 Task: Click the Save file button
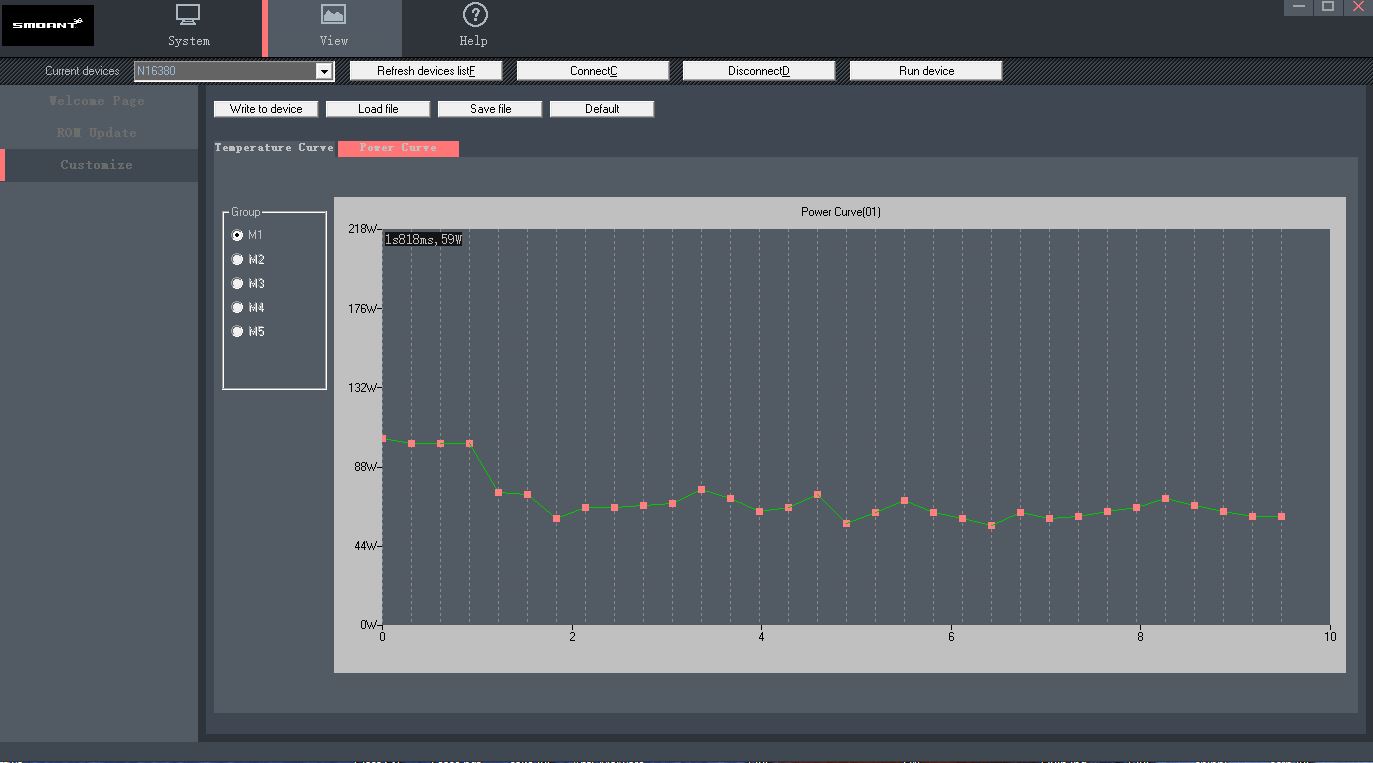click(x=490, y=109)
